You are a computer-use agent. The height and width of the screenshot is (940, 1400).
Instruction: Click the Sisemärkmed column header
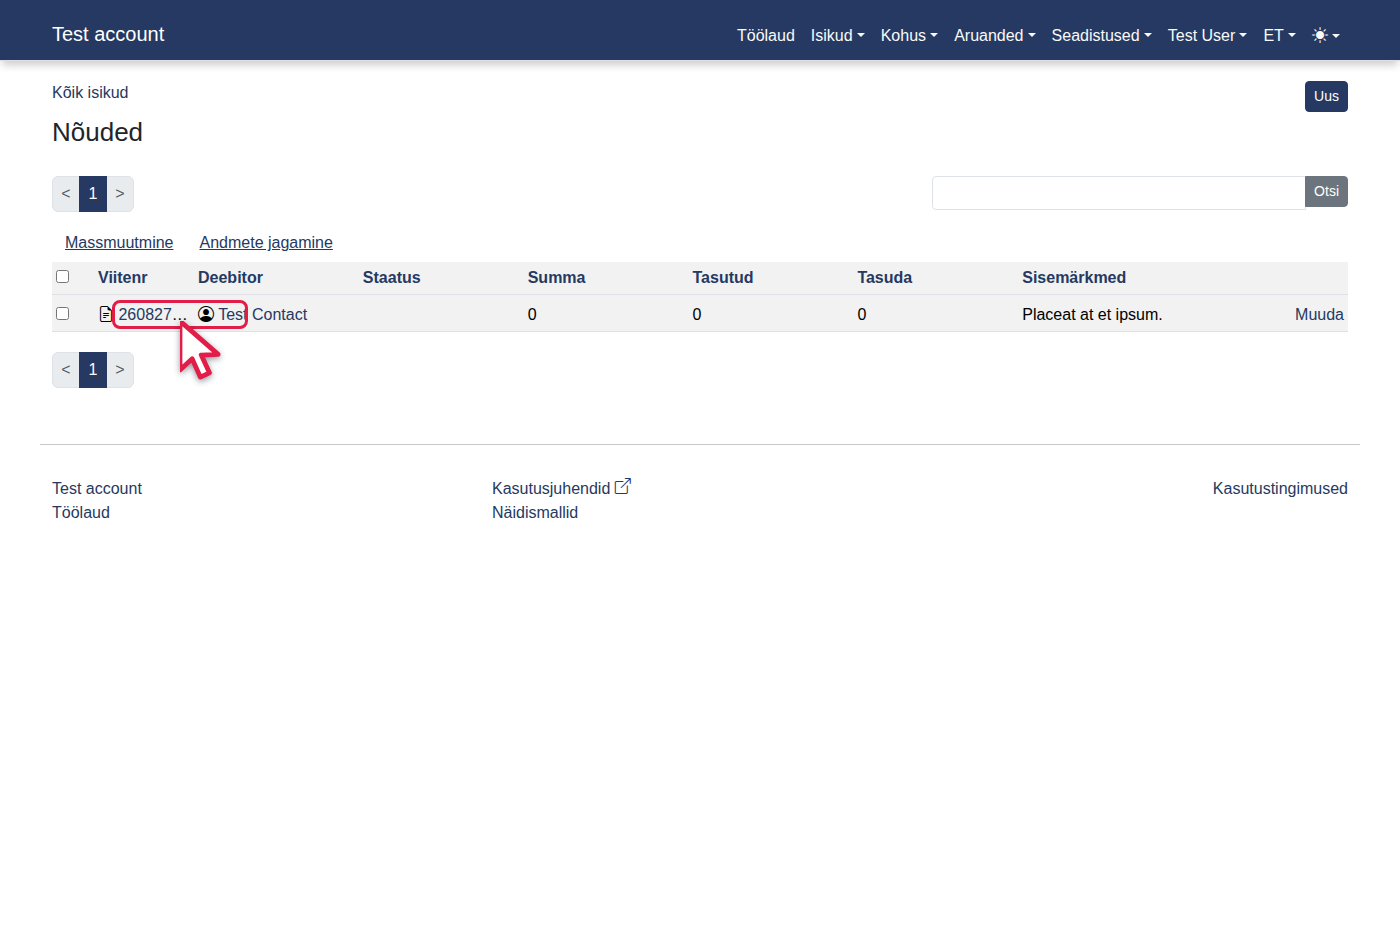1074,277
